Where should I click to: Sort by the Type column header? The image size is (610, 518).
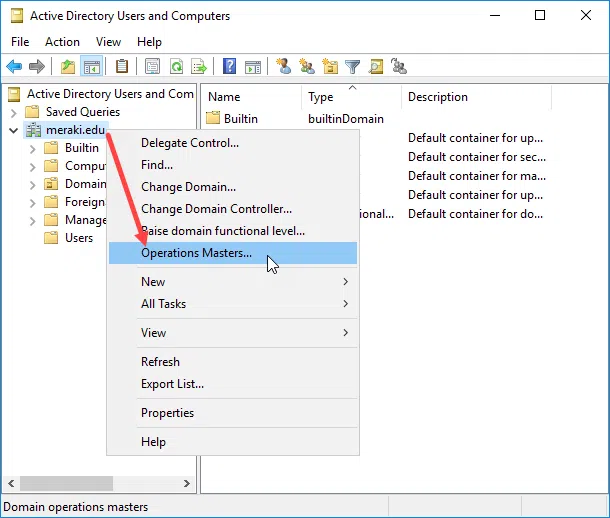(352, 97)
